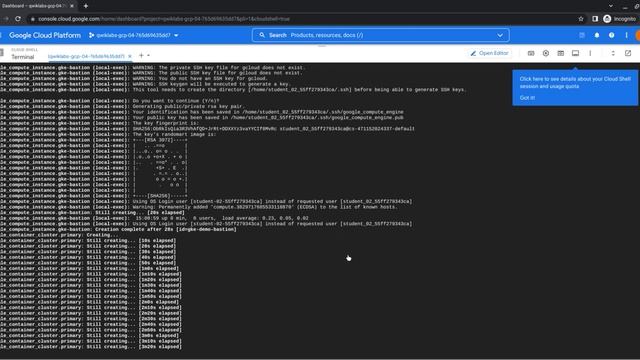
Task: Click the session information monitor icon
Action: click(x=575, y=53)
